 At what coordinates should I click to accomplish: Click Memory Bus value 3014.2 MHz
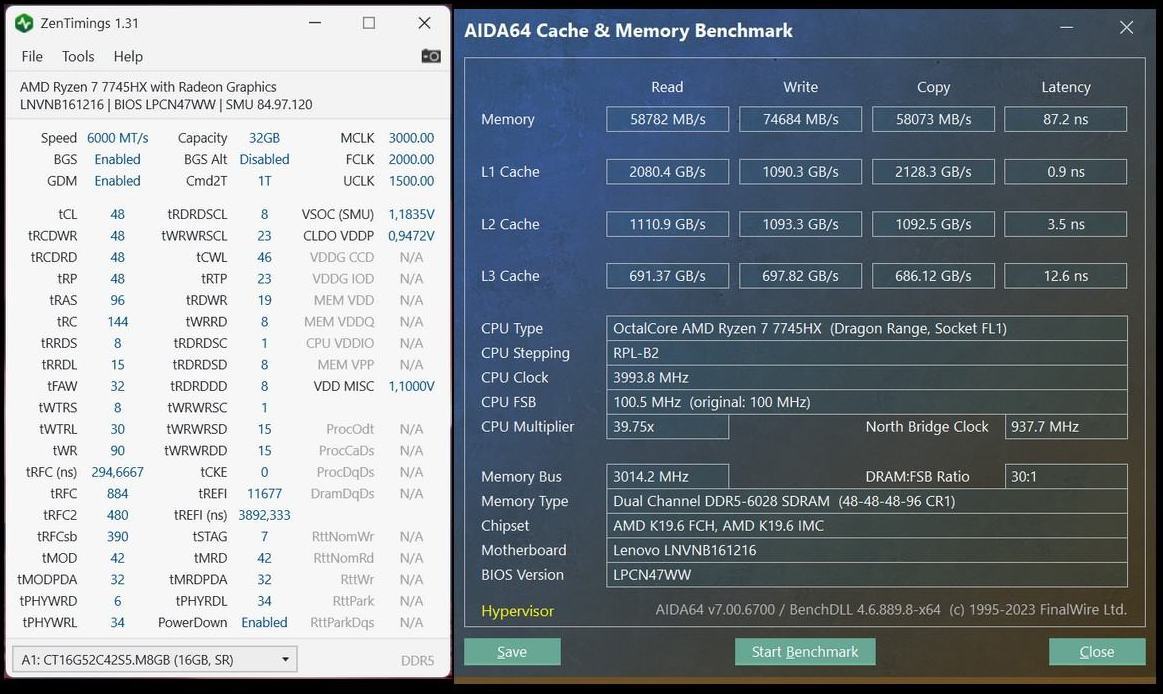click(x=668, y=477)
